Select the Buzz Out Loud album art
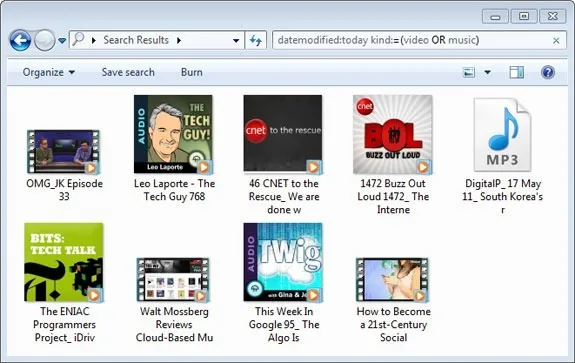The image size is (575, 363). pyautogui.click(x=393, y=134)
